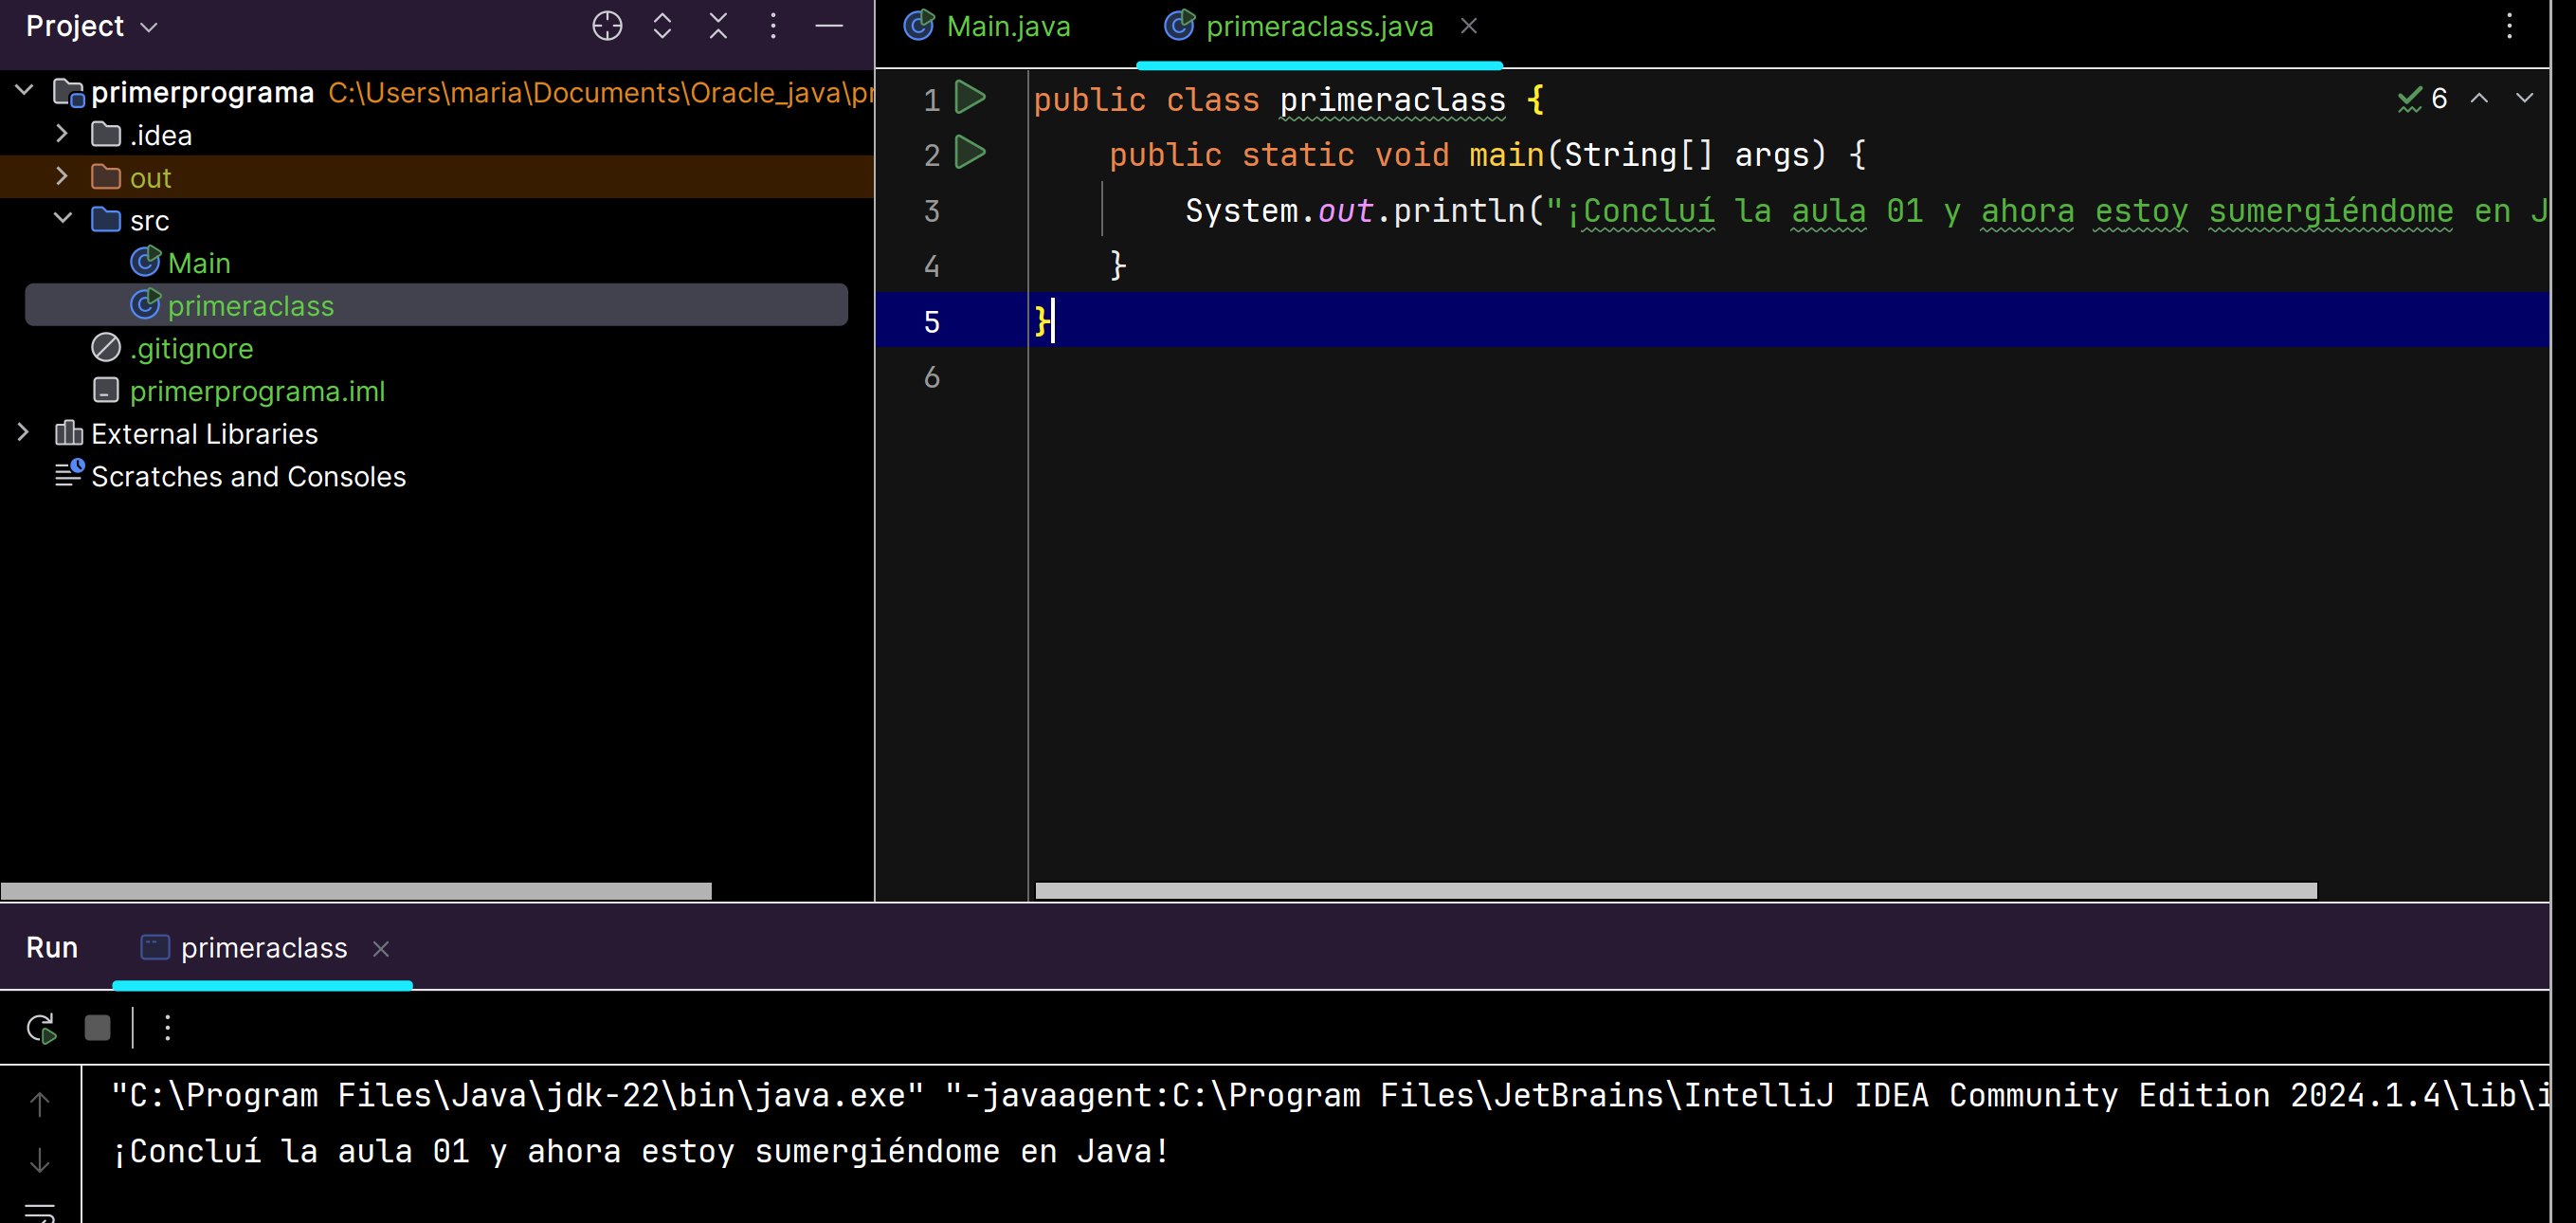The image size is (2576, 1223).
Task: Select primeraclass in the project tree
Action: [436, 305]
